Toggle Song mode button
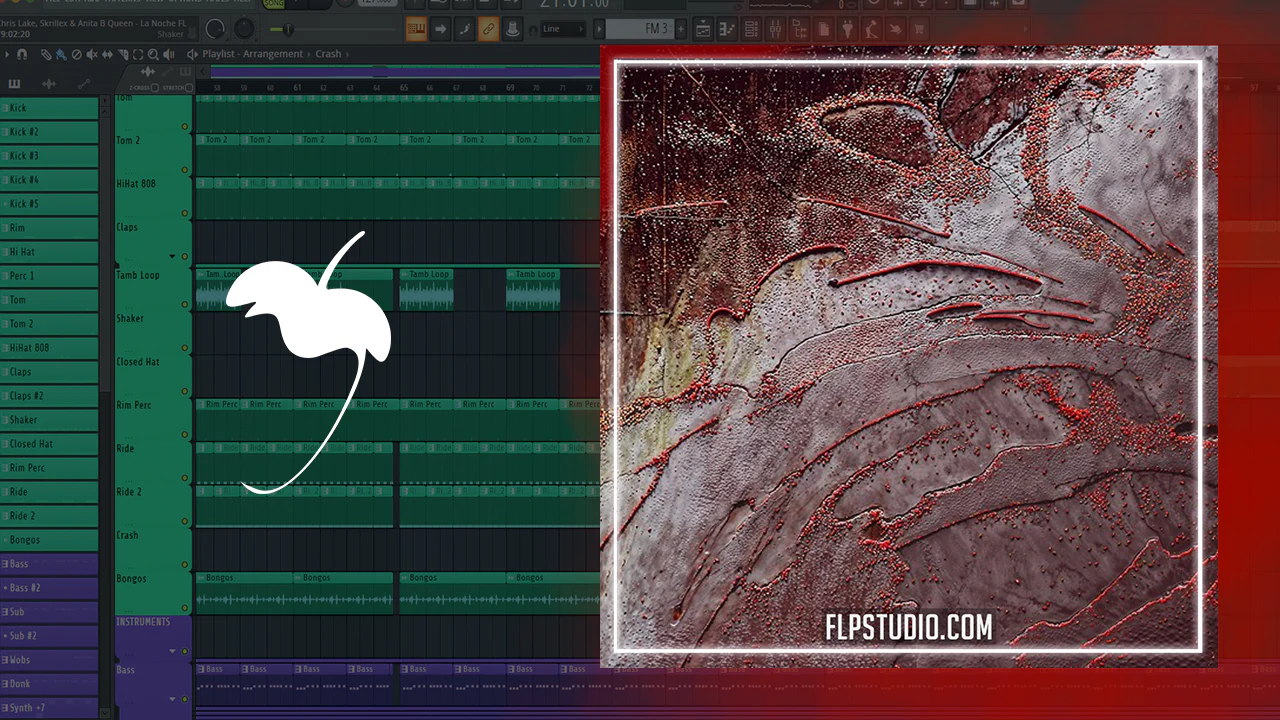 [272, 4]
